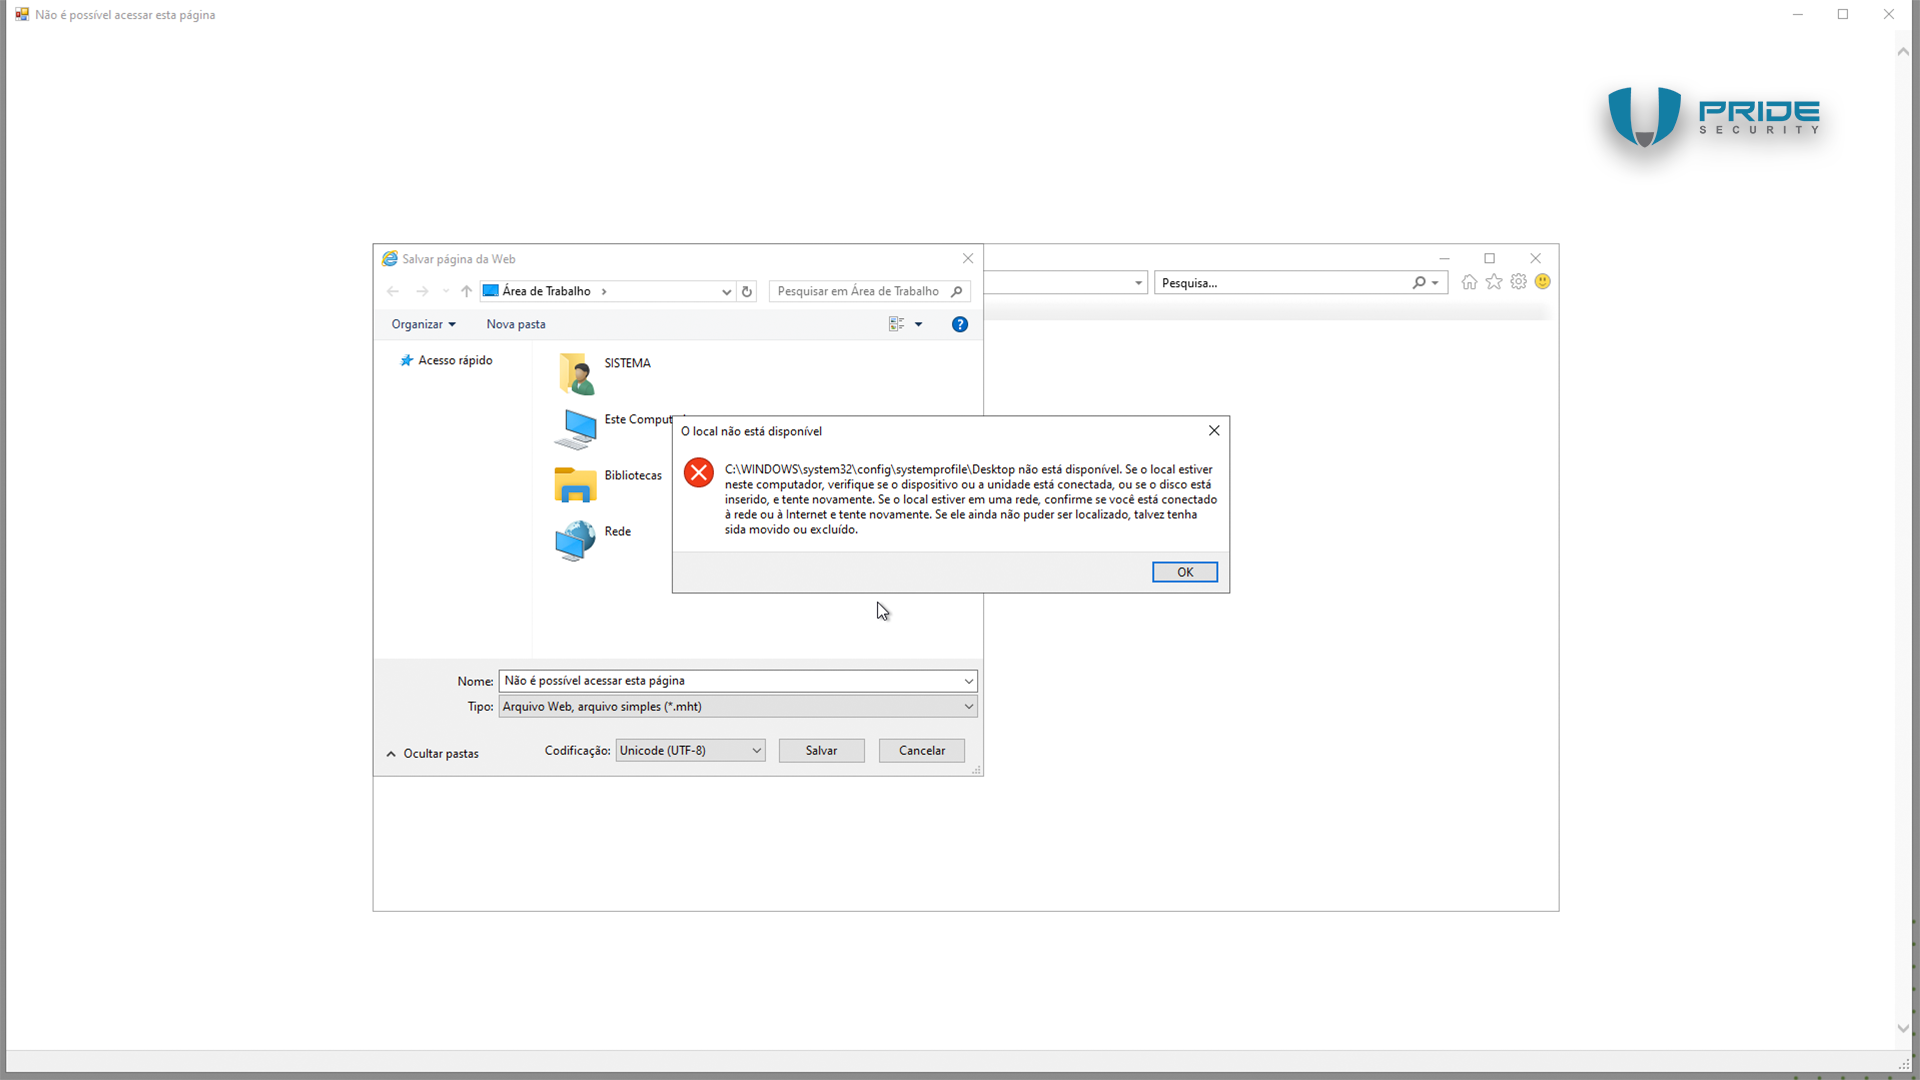Image resolution: width=1920 pixels, height=1080 pixels.
Task: Open the Organizar menu
Action: pyautogui.click(x=423, y=324)
